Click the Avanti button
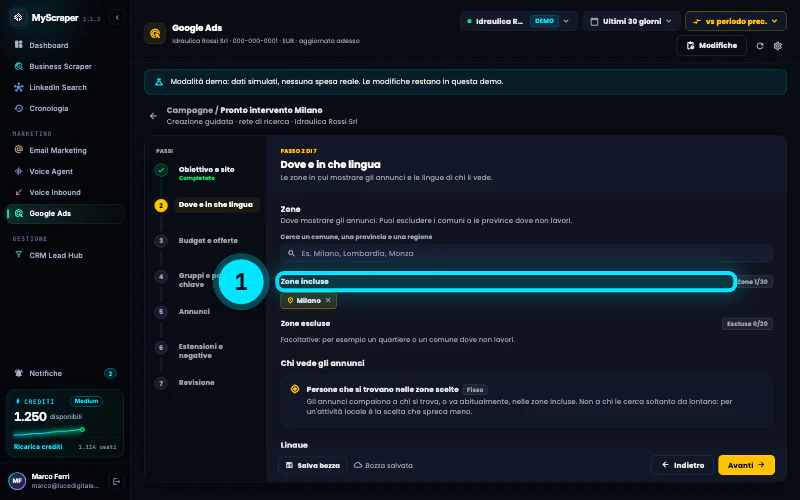This screenshot has width=800, height=500. (x=746, y=465)
